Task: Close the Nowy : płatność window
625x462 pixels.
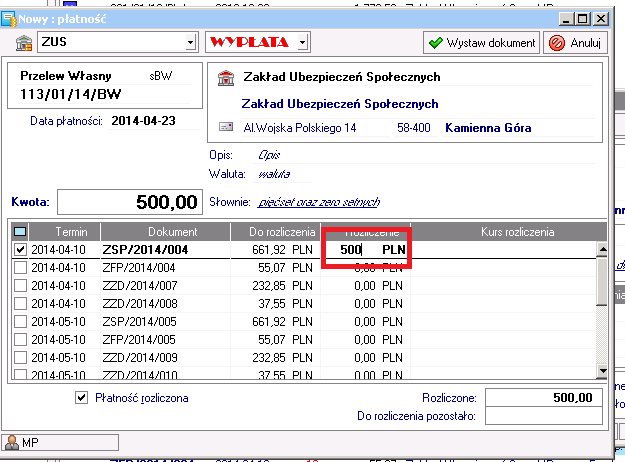Action: pyautogui.click(x=601, y=19)
